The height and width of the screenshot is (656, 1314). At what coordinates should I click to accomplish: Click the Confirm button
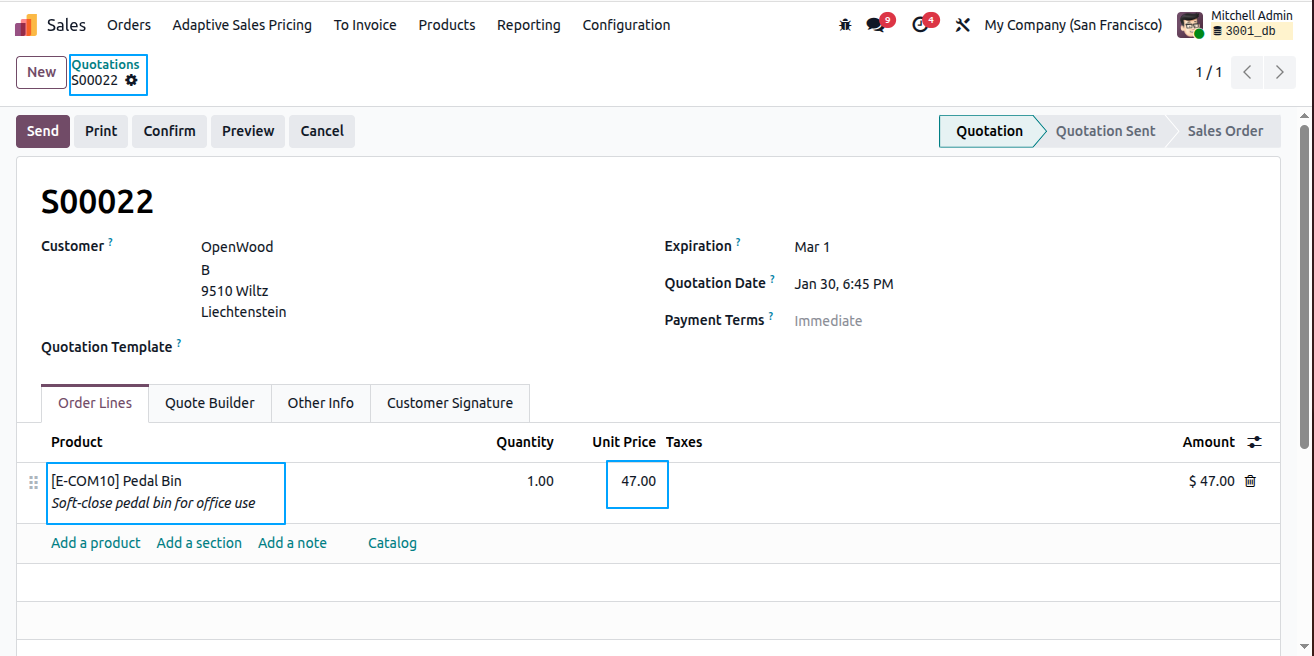pyautogui.click(x=169, y=131)
